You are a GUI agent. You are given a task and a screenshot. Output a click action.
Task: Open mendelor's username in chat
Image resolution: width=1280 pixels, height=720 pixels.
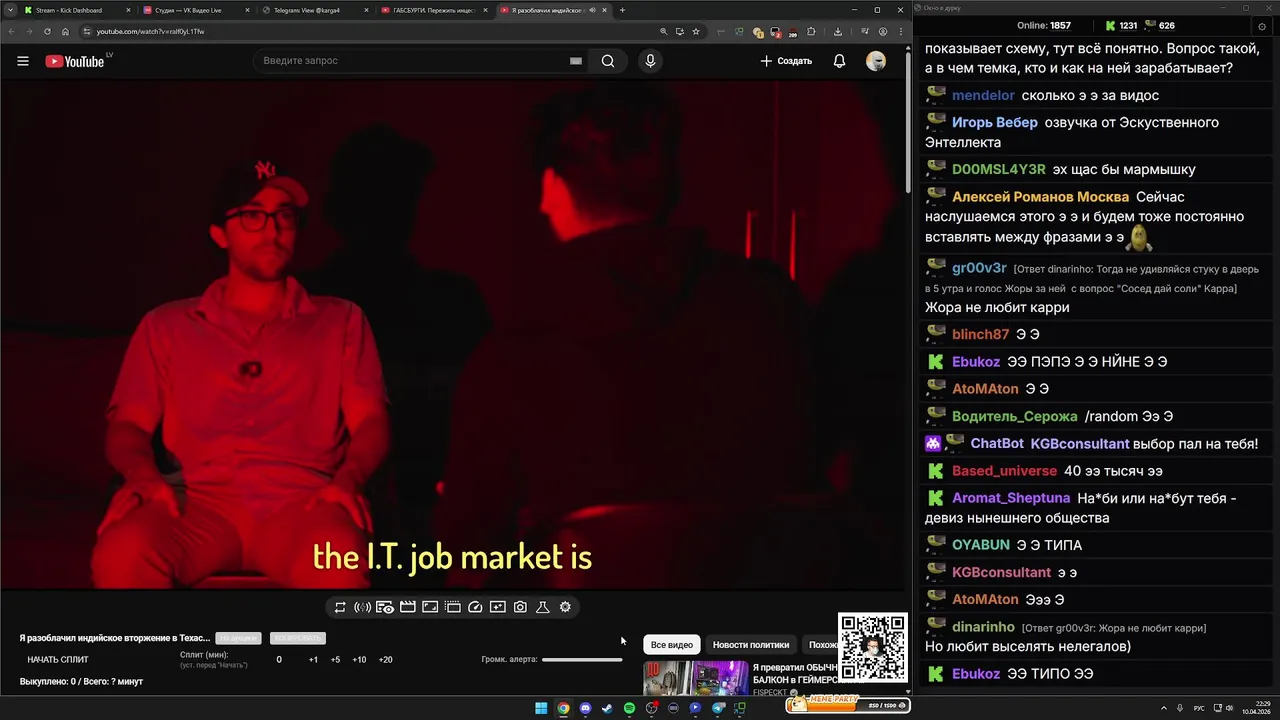(x=983, y=96)
